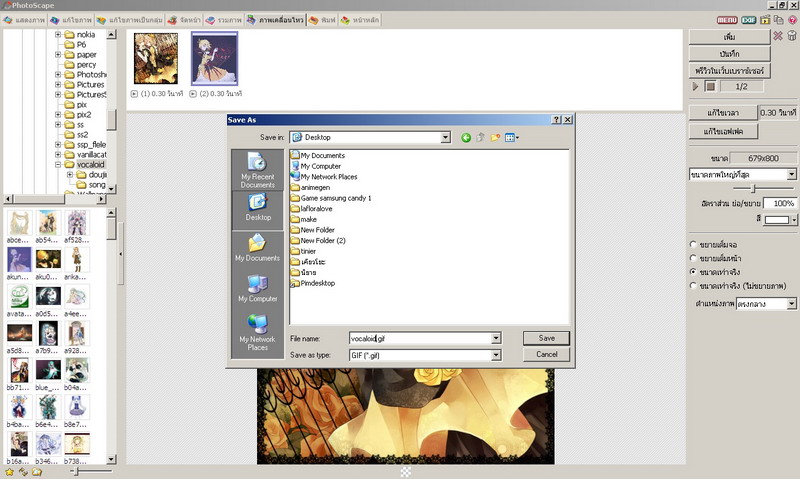Open the background color dropdown arrow
Image resolution: width=800 pixels, height=479 pixels.
point(794,219)
